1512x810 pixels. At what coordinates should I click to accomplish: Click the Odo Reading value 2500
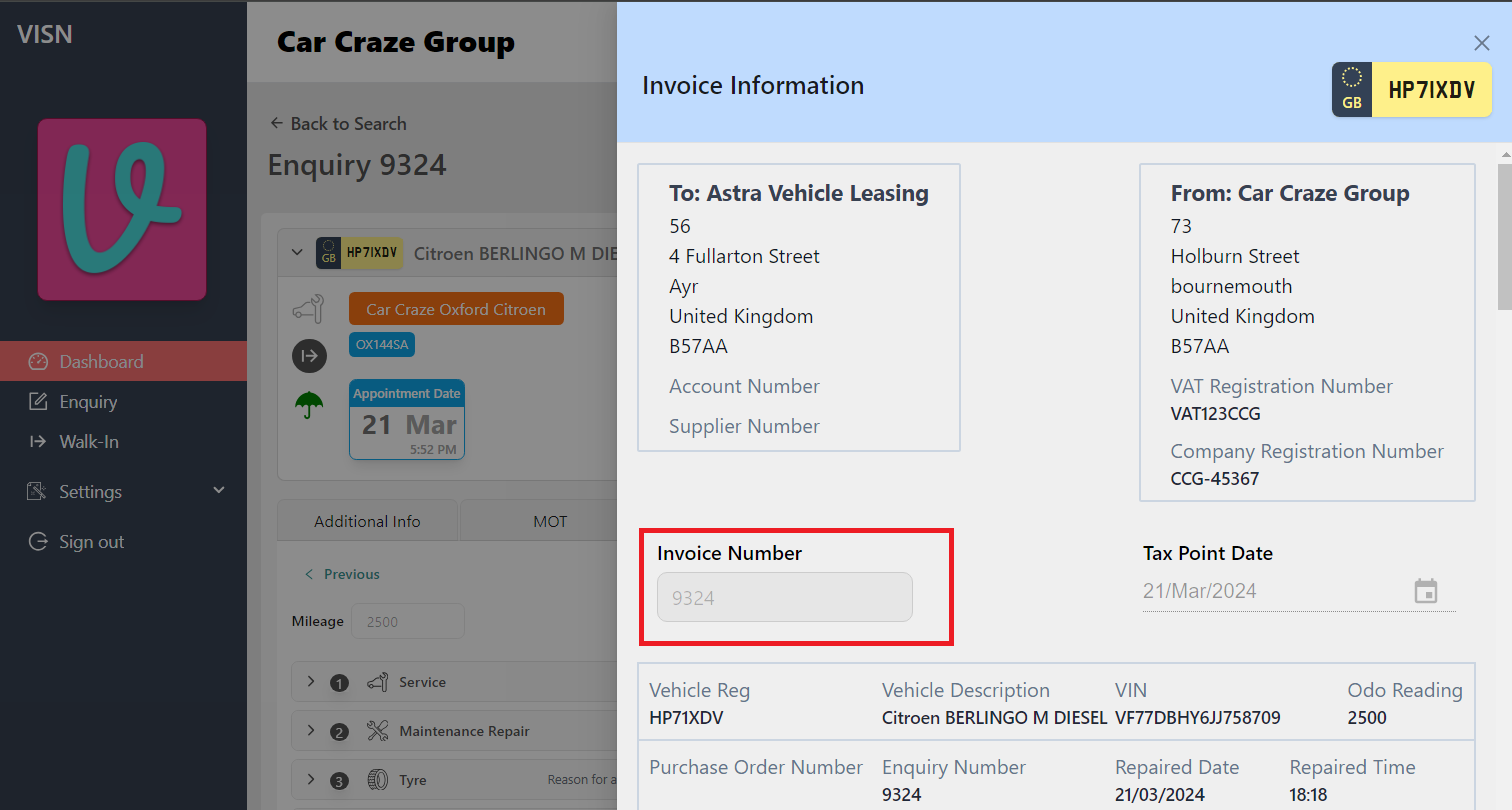click(x=1367, y=718)
